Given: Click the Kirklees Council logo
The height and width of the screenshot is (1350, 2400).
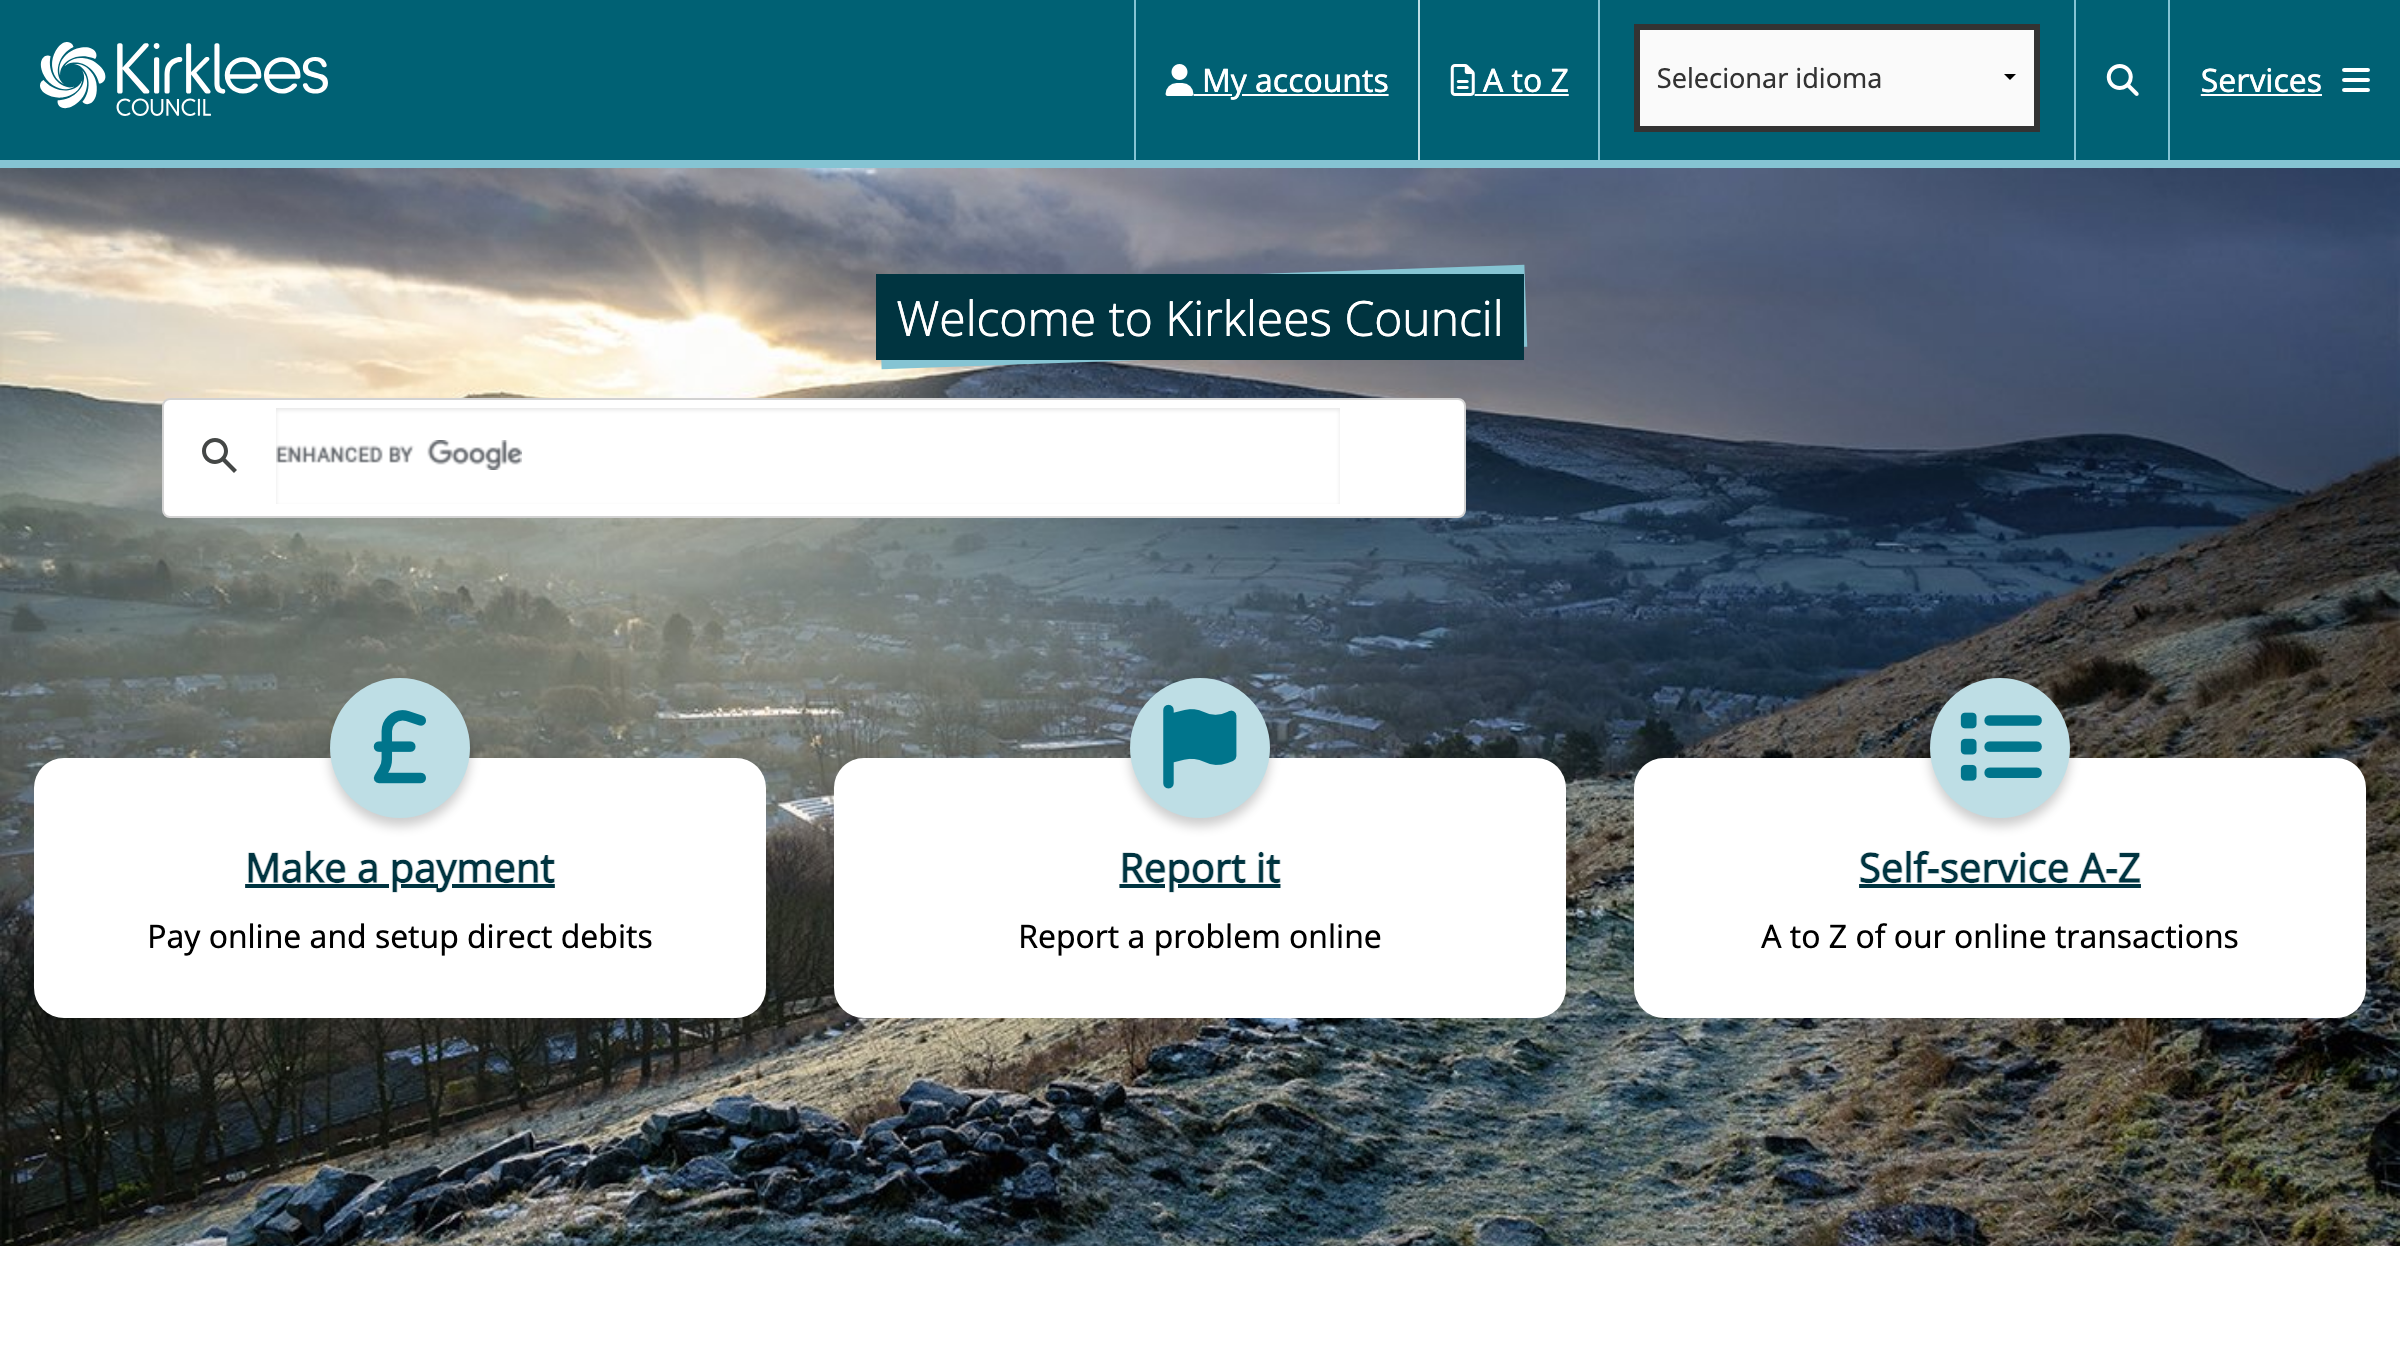Looking at the screenshot, I should (183, 78).
